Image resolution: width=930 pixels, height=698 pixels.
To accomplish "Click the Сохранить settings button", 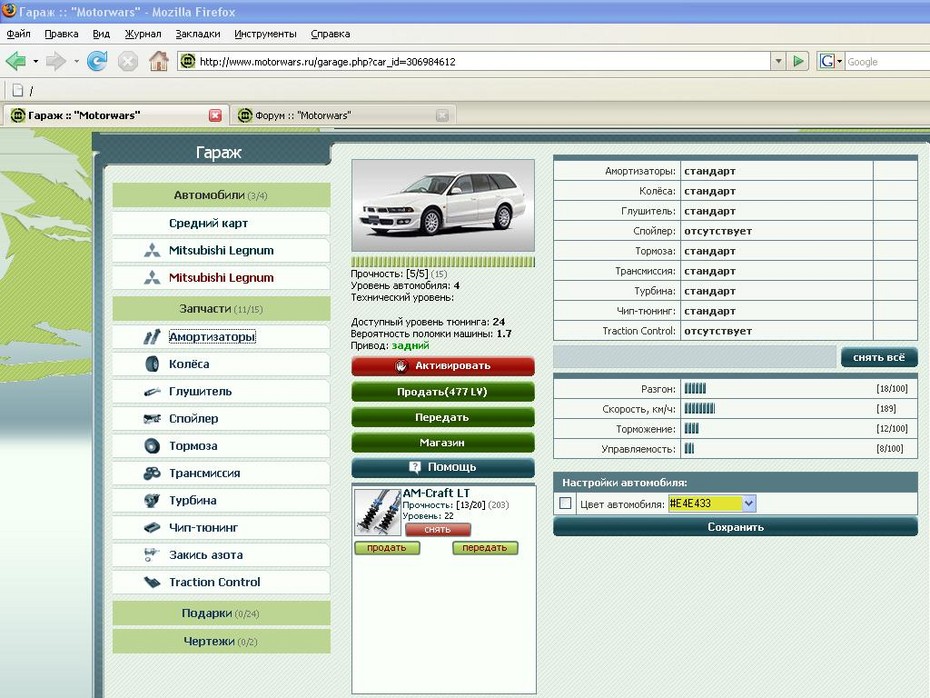I will (x=735, y=527).
